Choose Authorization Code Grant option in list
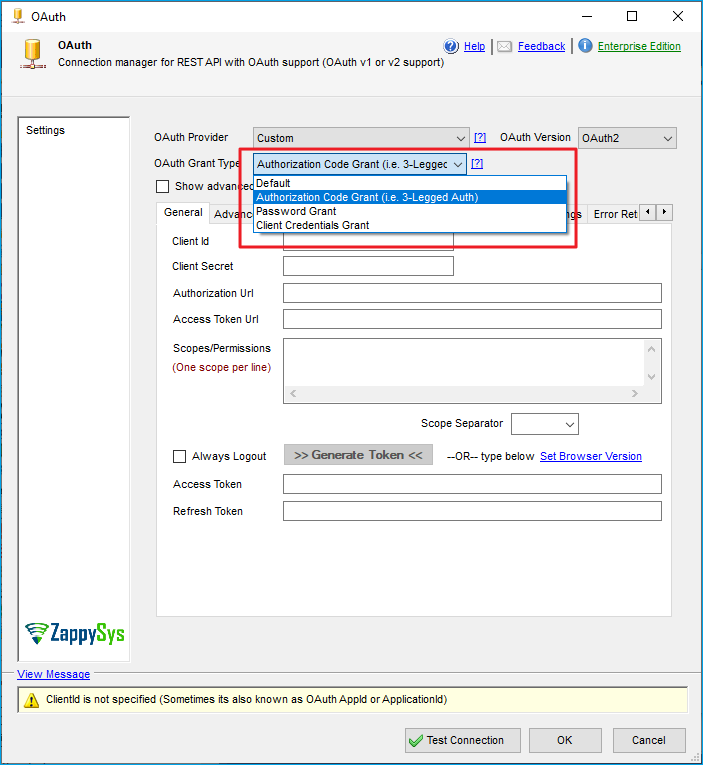 410,197
